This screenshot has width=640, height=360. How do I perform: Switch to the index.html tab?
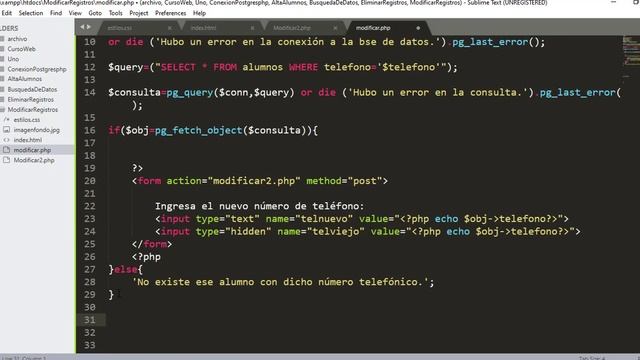[x=203, y=28]
